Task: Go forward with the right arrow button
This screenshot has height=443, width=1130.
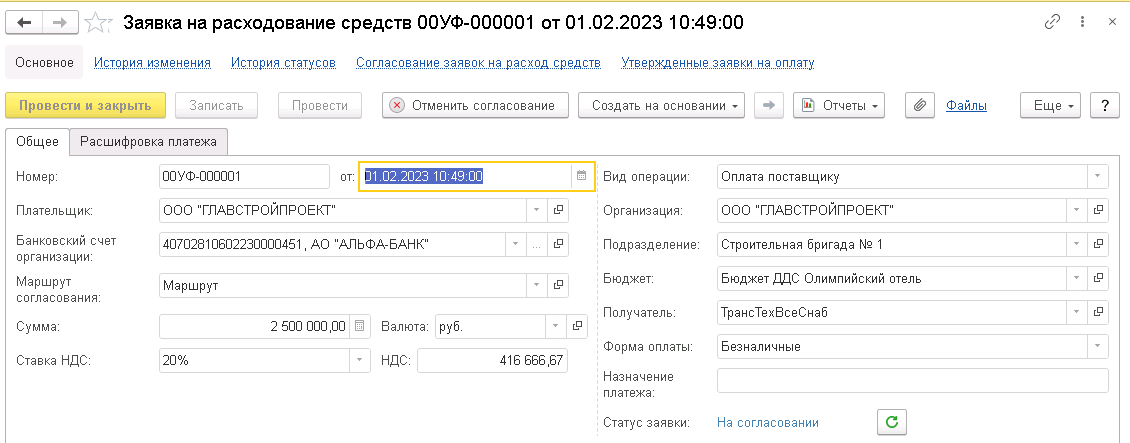Action: 61,23
